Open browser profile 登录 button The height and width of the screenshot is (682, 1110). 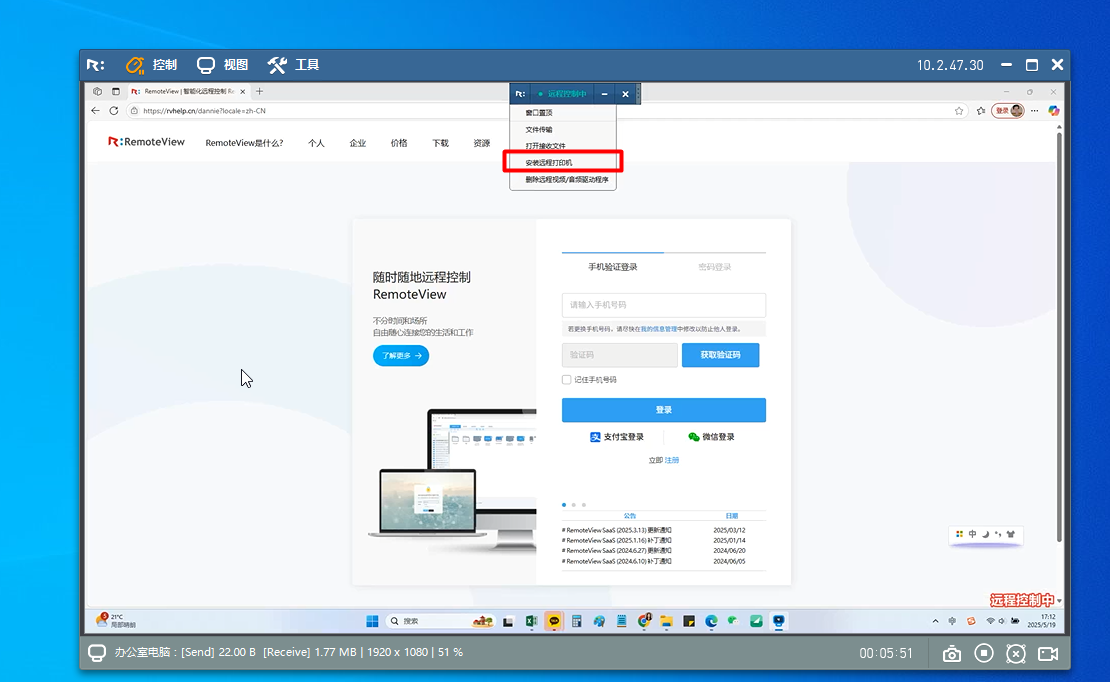click(x=1007, y=110)
